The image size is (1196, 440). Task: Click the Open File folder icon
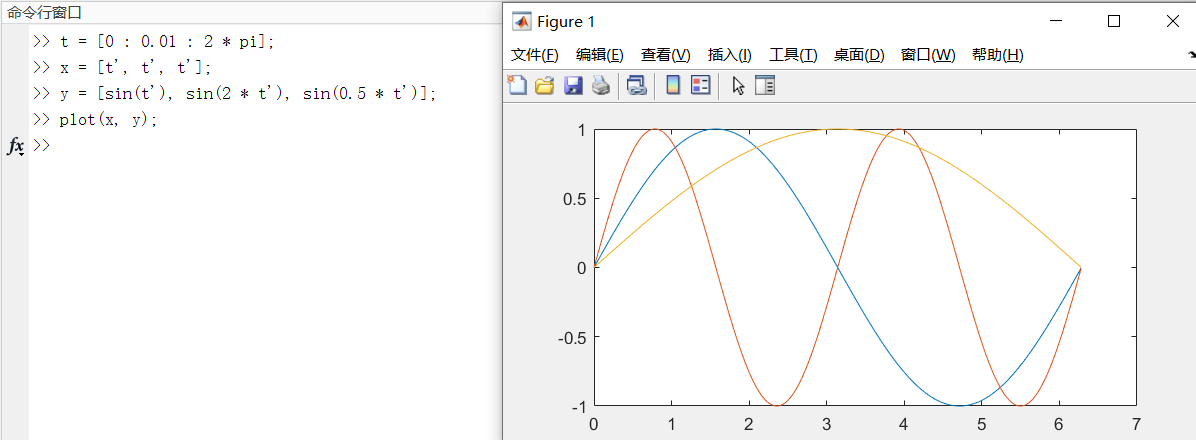tap(545, 85)
